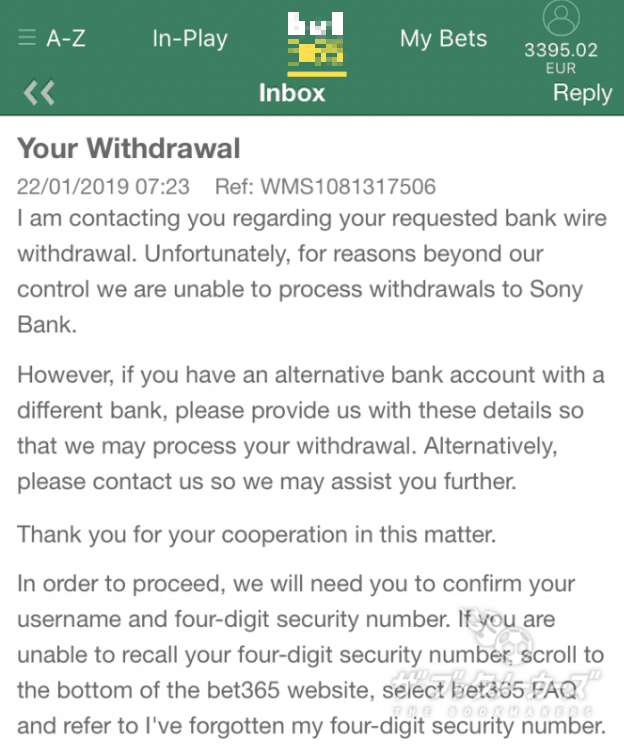Image resolution: width=624 pixels, height=745 pixels.
Task: Tap the 22/01/2019 07:23 timestamp
Action: [104, 187]
